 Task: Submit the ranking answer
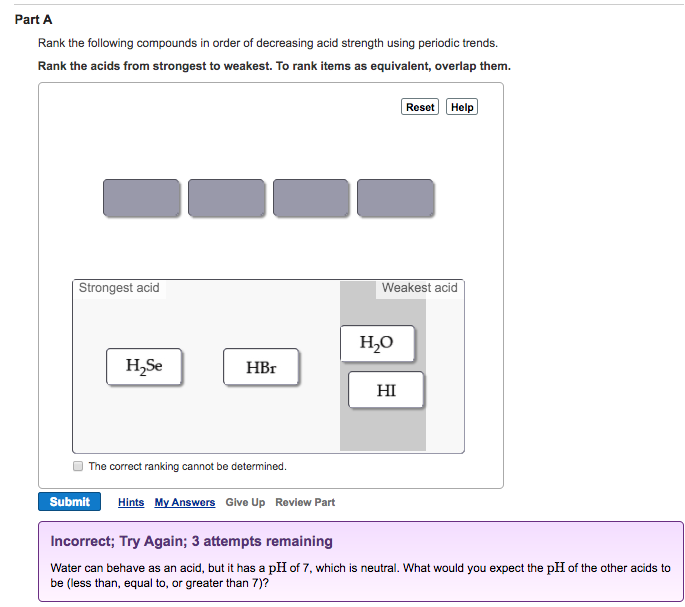point(70,502)
